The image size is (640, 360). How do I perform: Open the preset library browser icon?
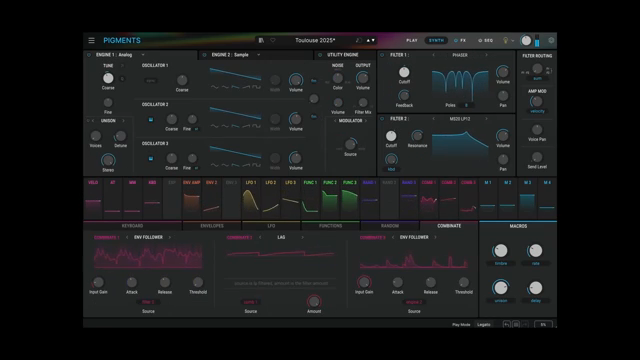coord(261,40)
